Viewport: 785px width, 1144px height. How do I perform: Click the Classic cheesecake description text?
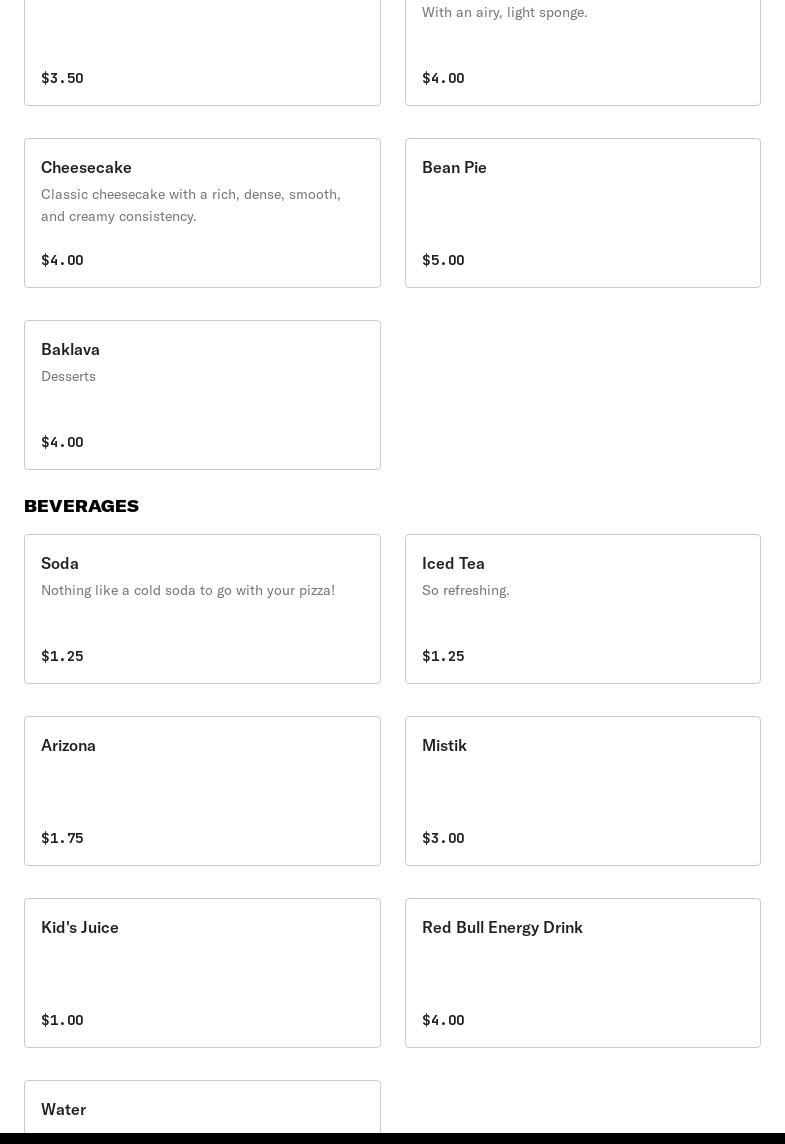tap(191, 205)
